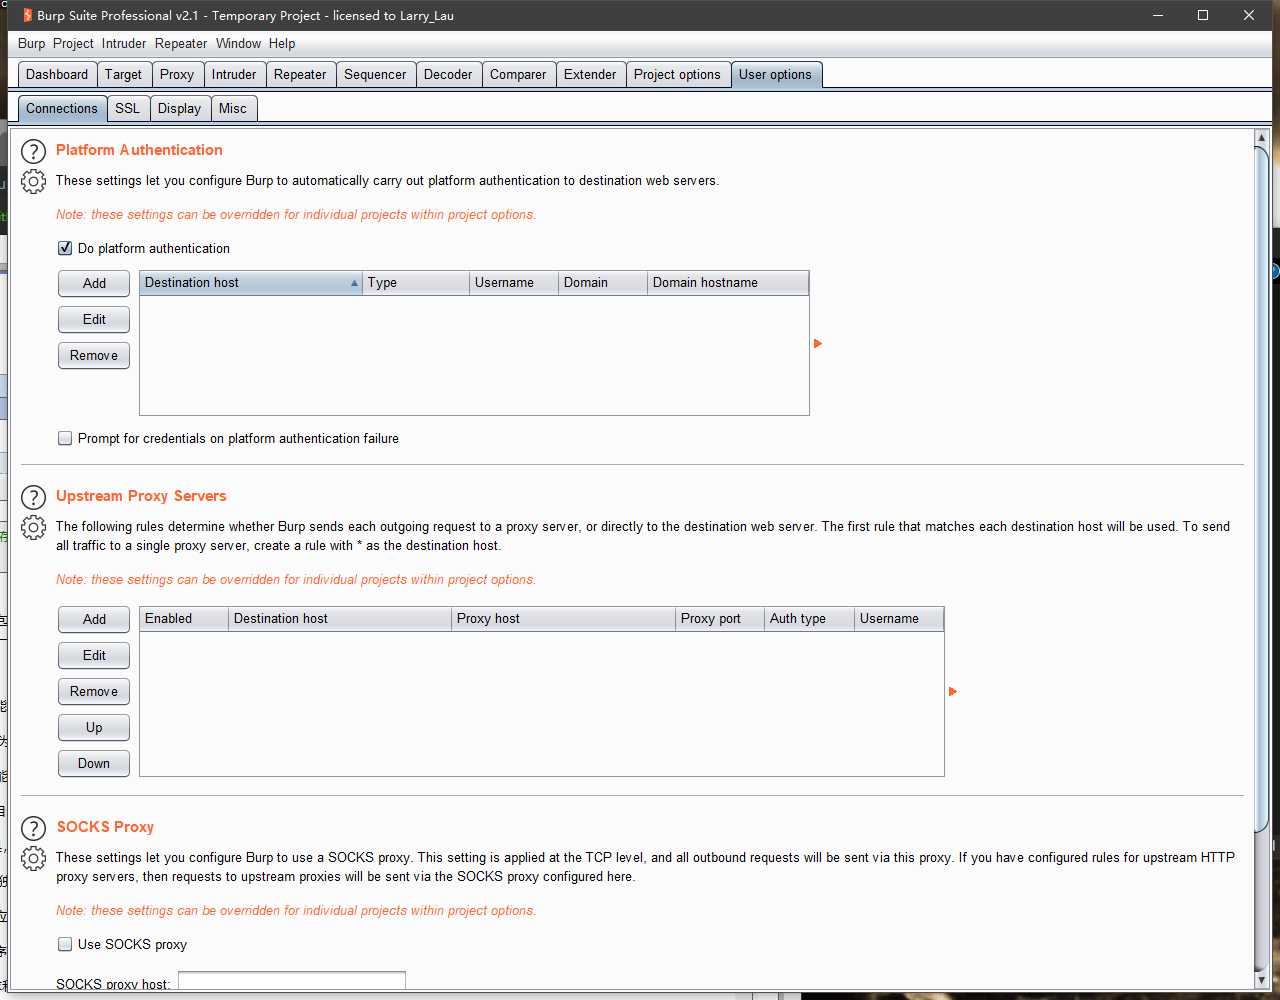Click Edit in Upstream Proxy Servers
This screenshot has height=1000, width=1280.
(x=94, y=655)
